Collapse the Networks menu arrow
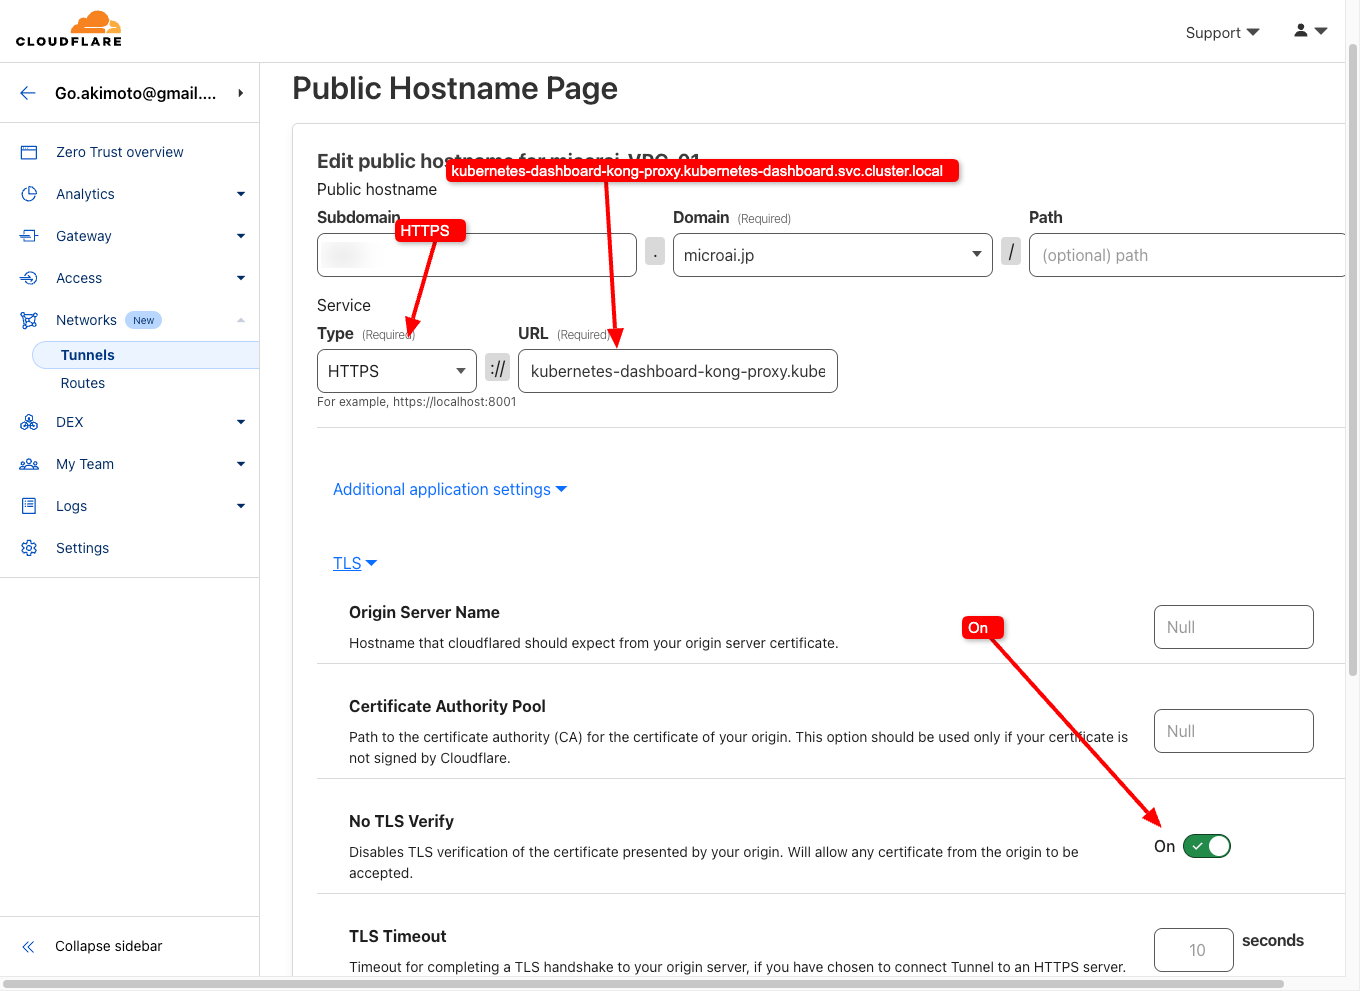Image resolution: width=1360 pixels, height=991 pixels. [241, 320]
